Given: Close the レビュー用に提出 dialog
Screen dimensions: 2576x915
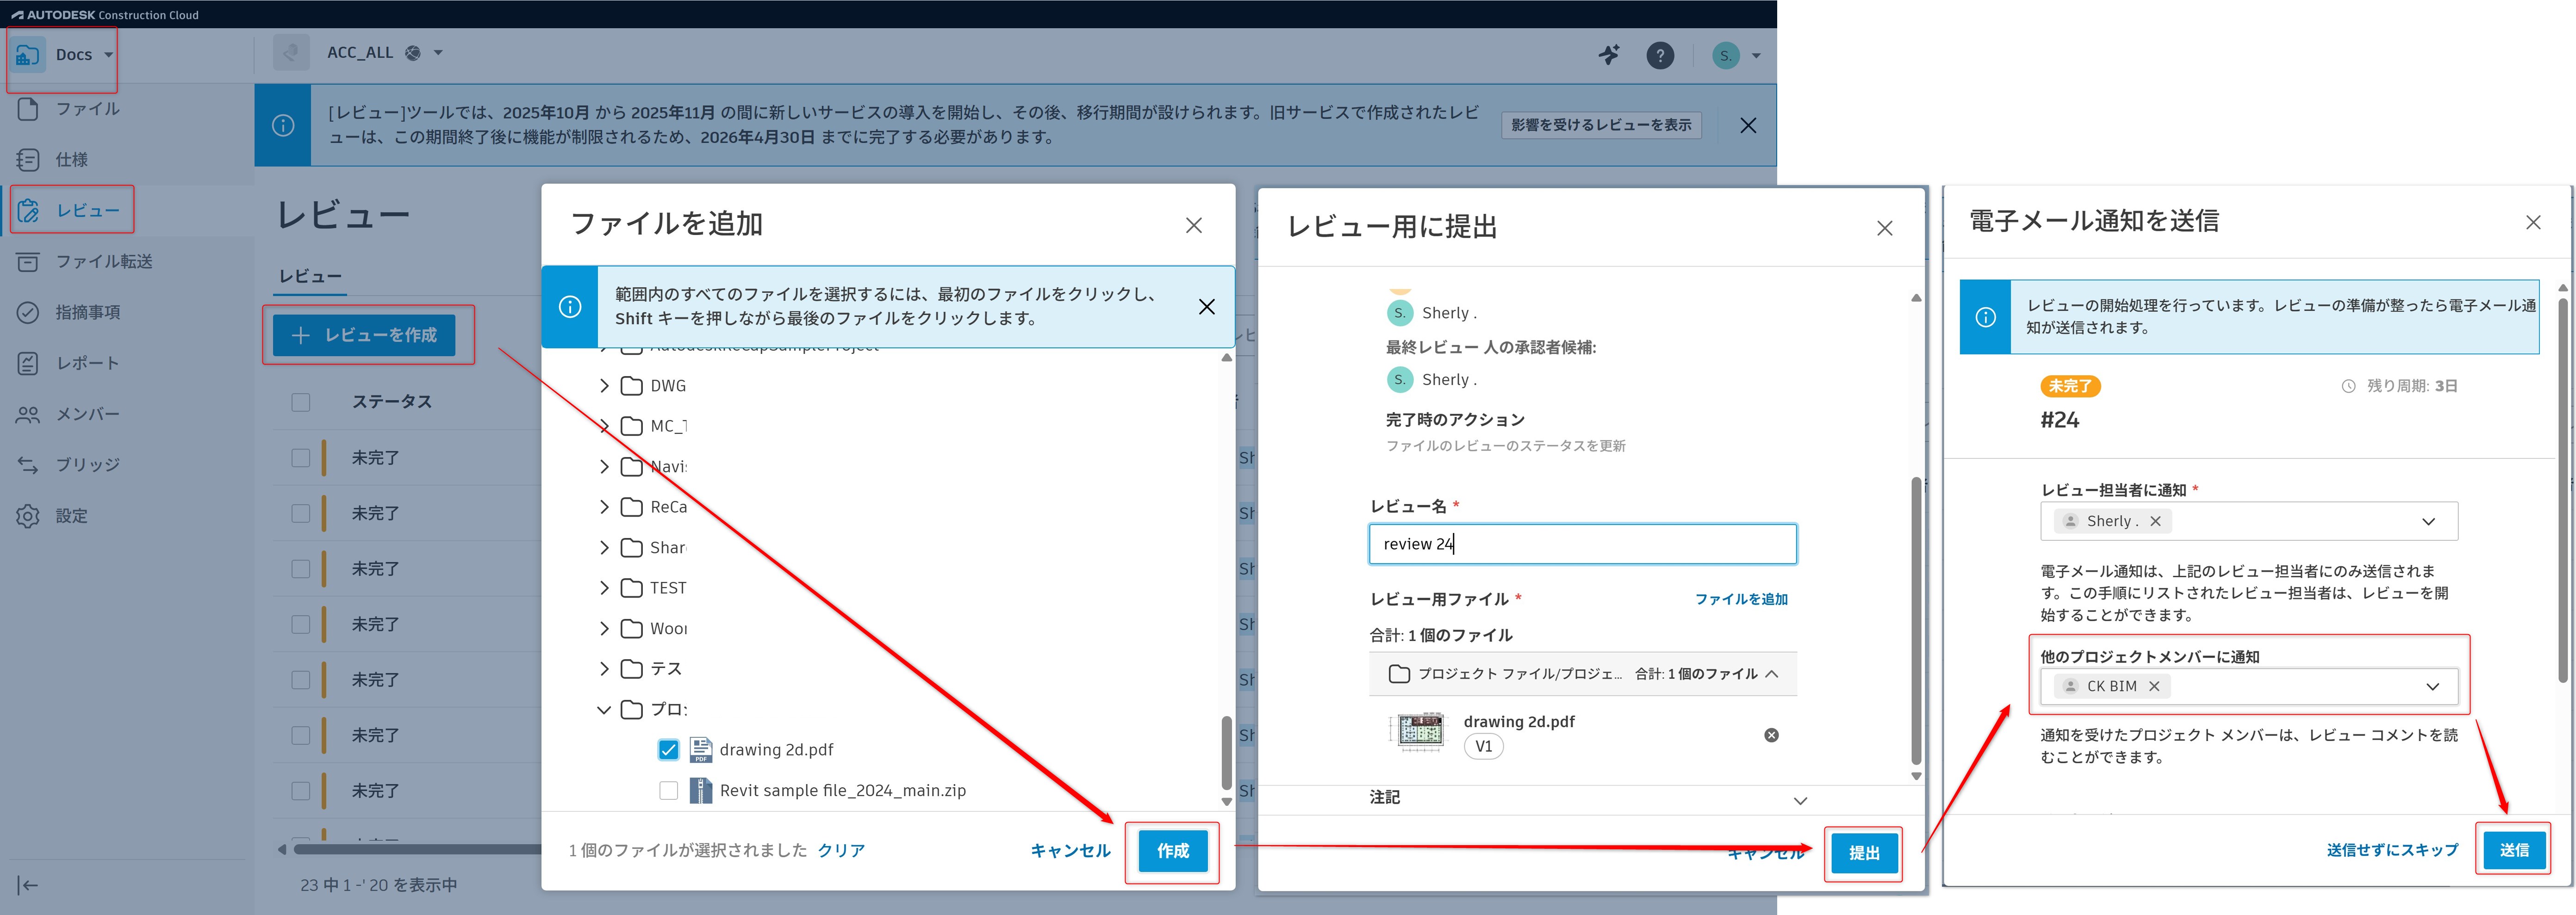Looking at the screenshot, I should 1885,229.
